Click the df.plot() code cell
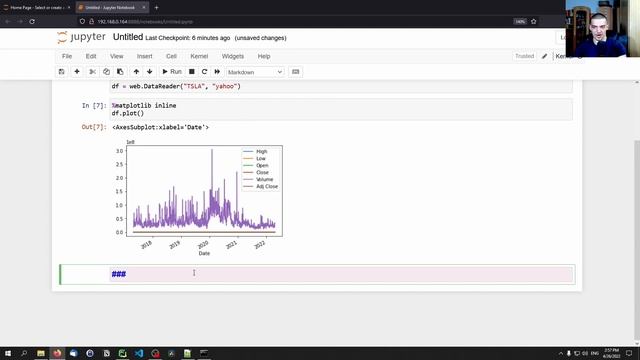The image size is (640, 360). pyautogui.click(x=341, y=109)
